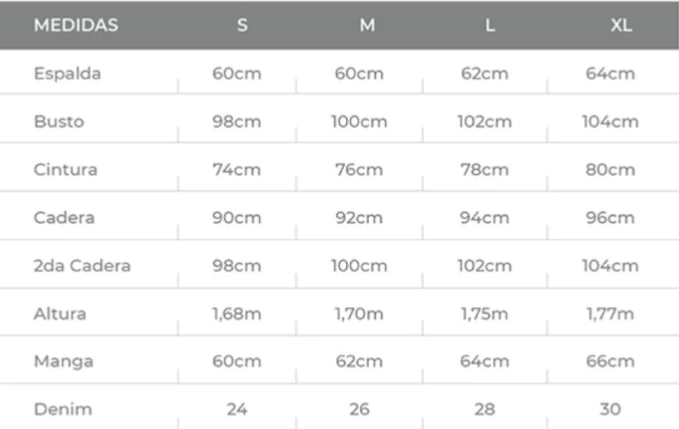Image resolution: width=679 pixels, height=429 pixels.
Task: Click the Busto row label
Action: pos(59,122)
